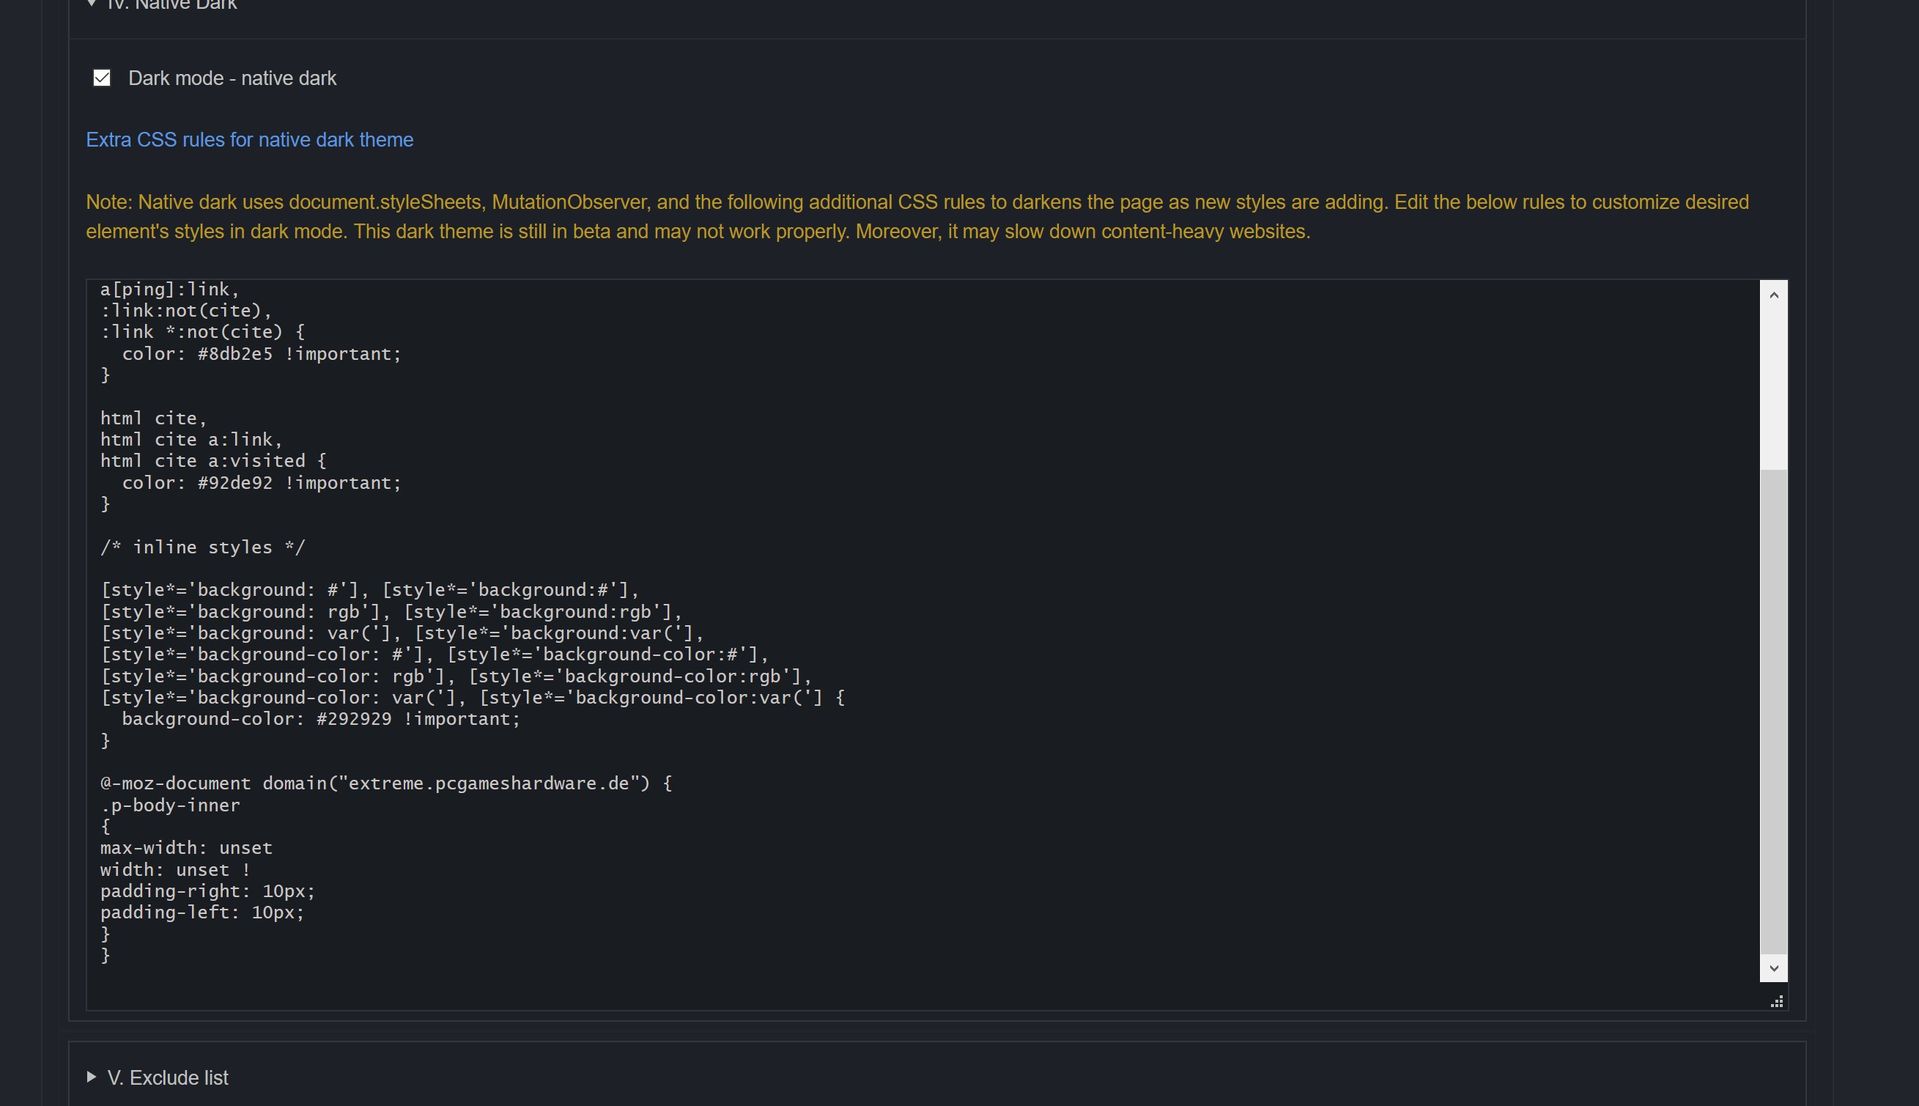
Task: Click the @-moz-document domain line
Action: (x=386, y=784)
